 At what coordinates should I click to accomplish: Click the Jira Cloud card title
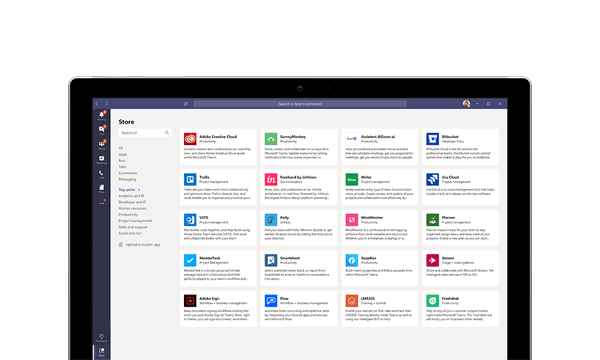coord(450,177)
